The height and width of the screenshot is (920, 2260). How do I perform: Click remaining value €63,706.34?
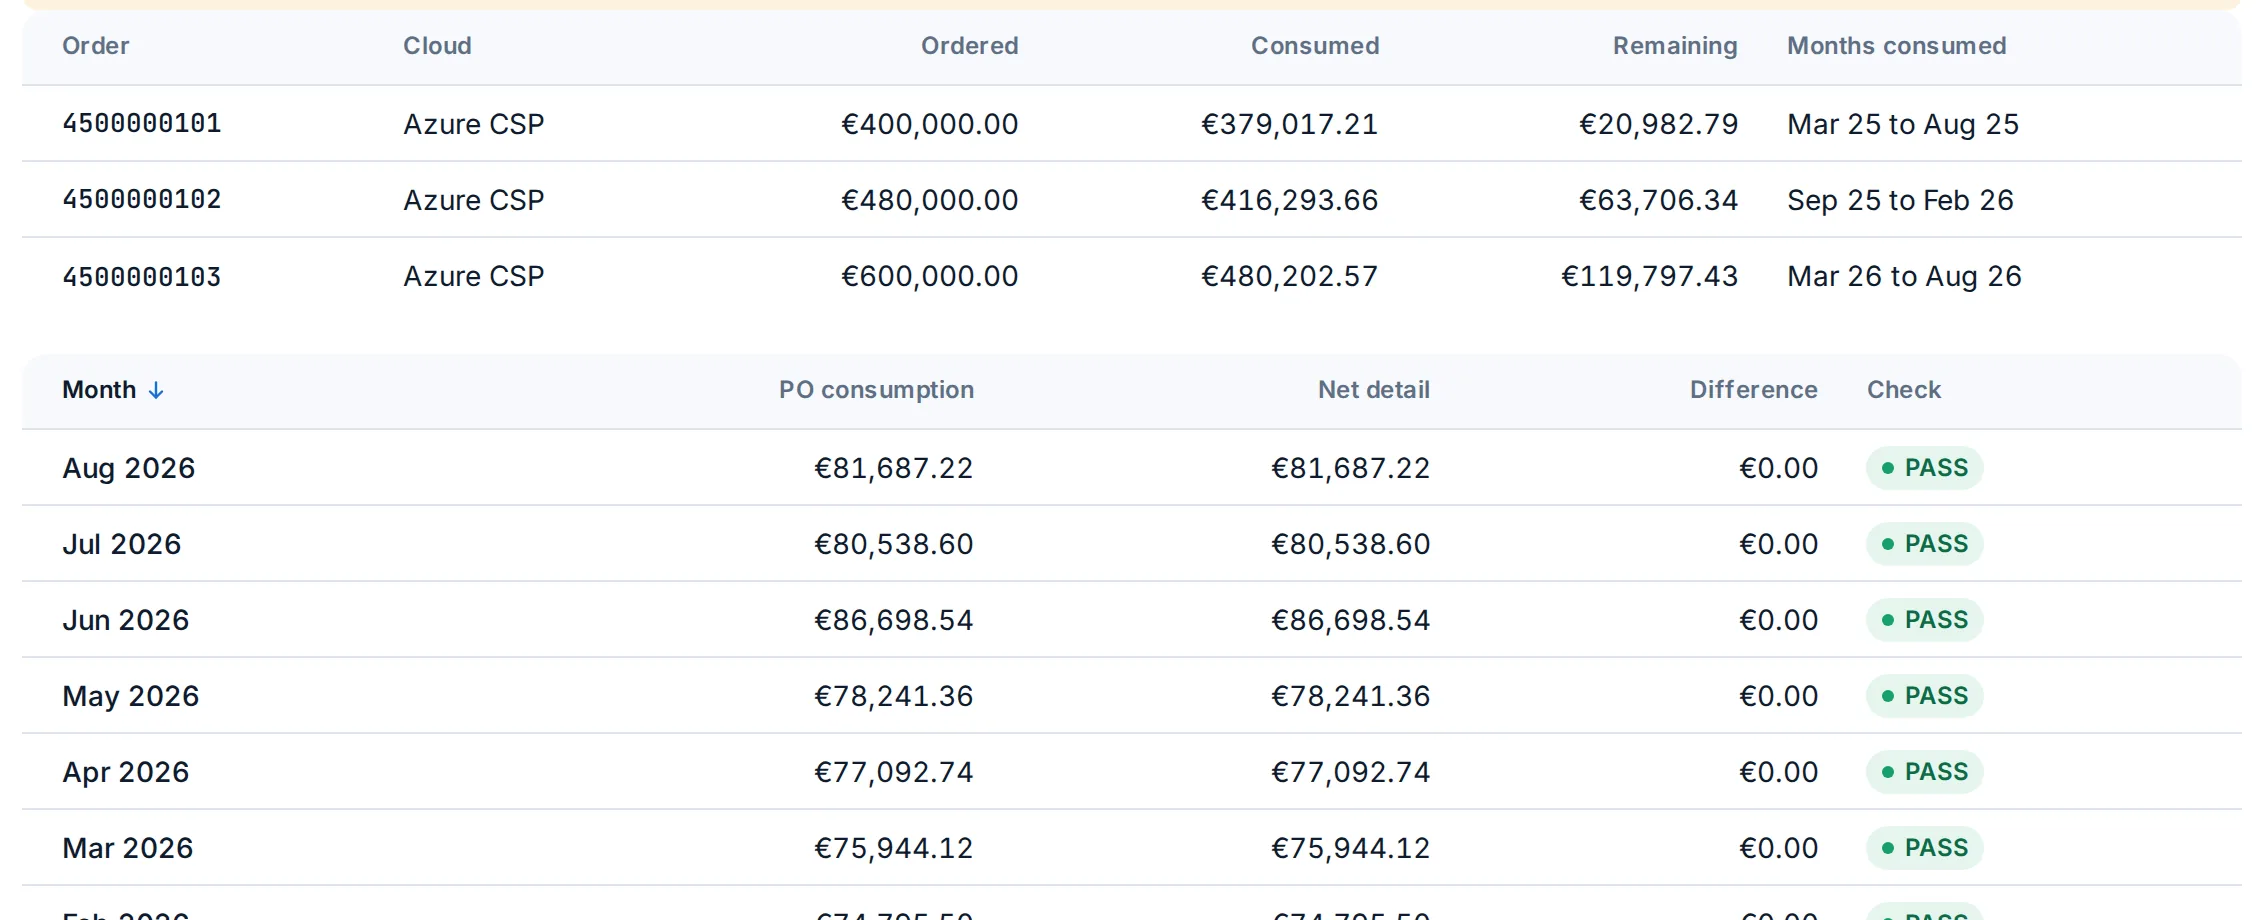coord(1658,200)
